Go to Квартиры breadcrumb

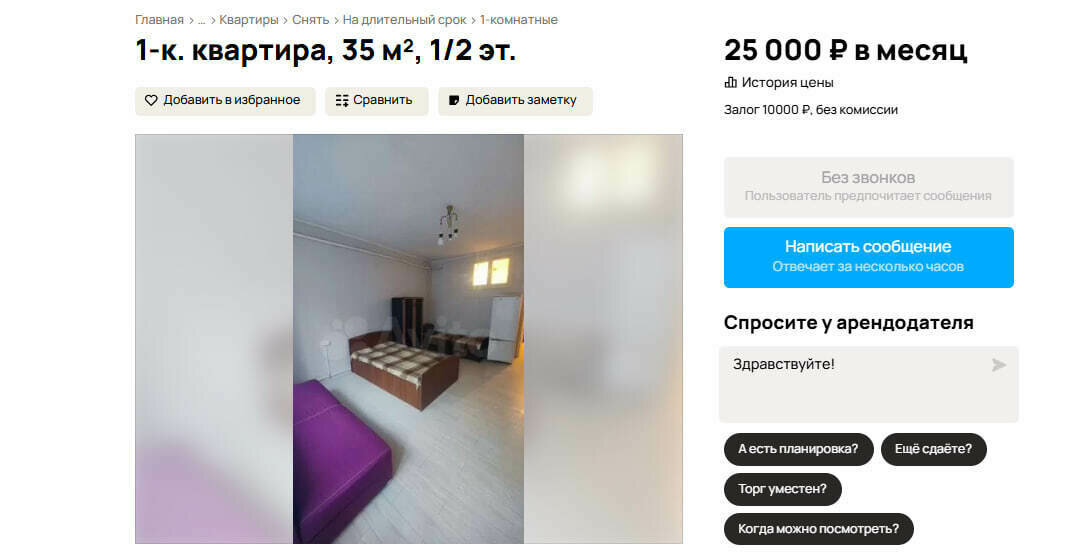tap(249, 20)
